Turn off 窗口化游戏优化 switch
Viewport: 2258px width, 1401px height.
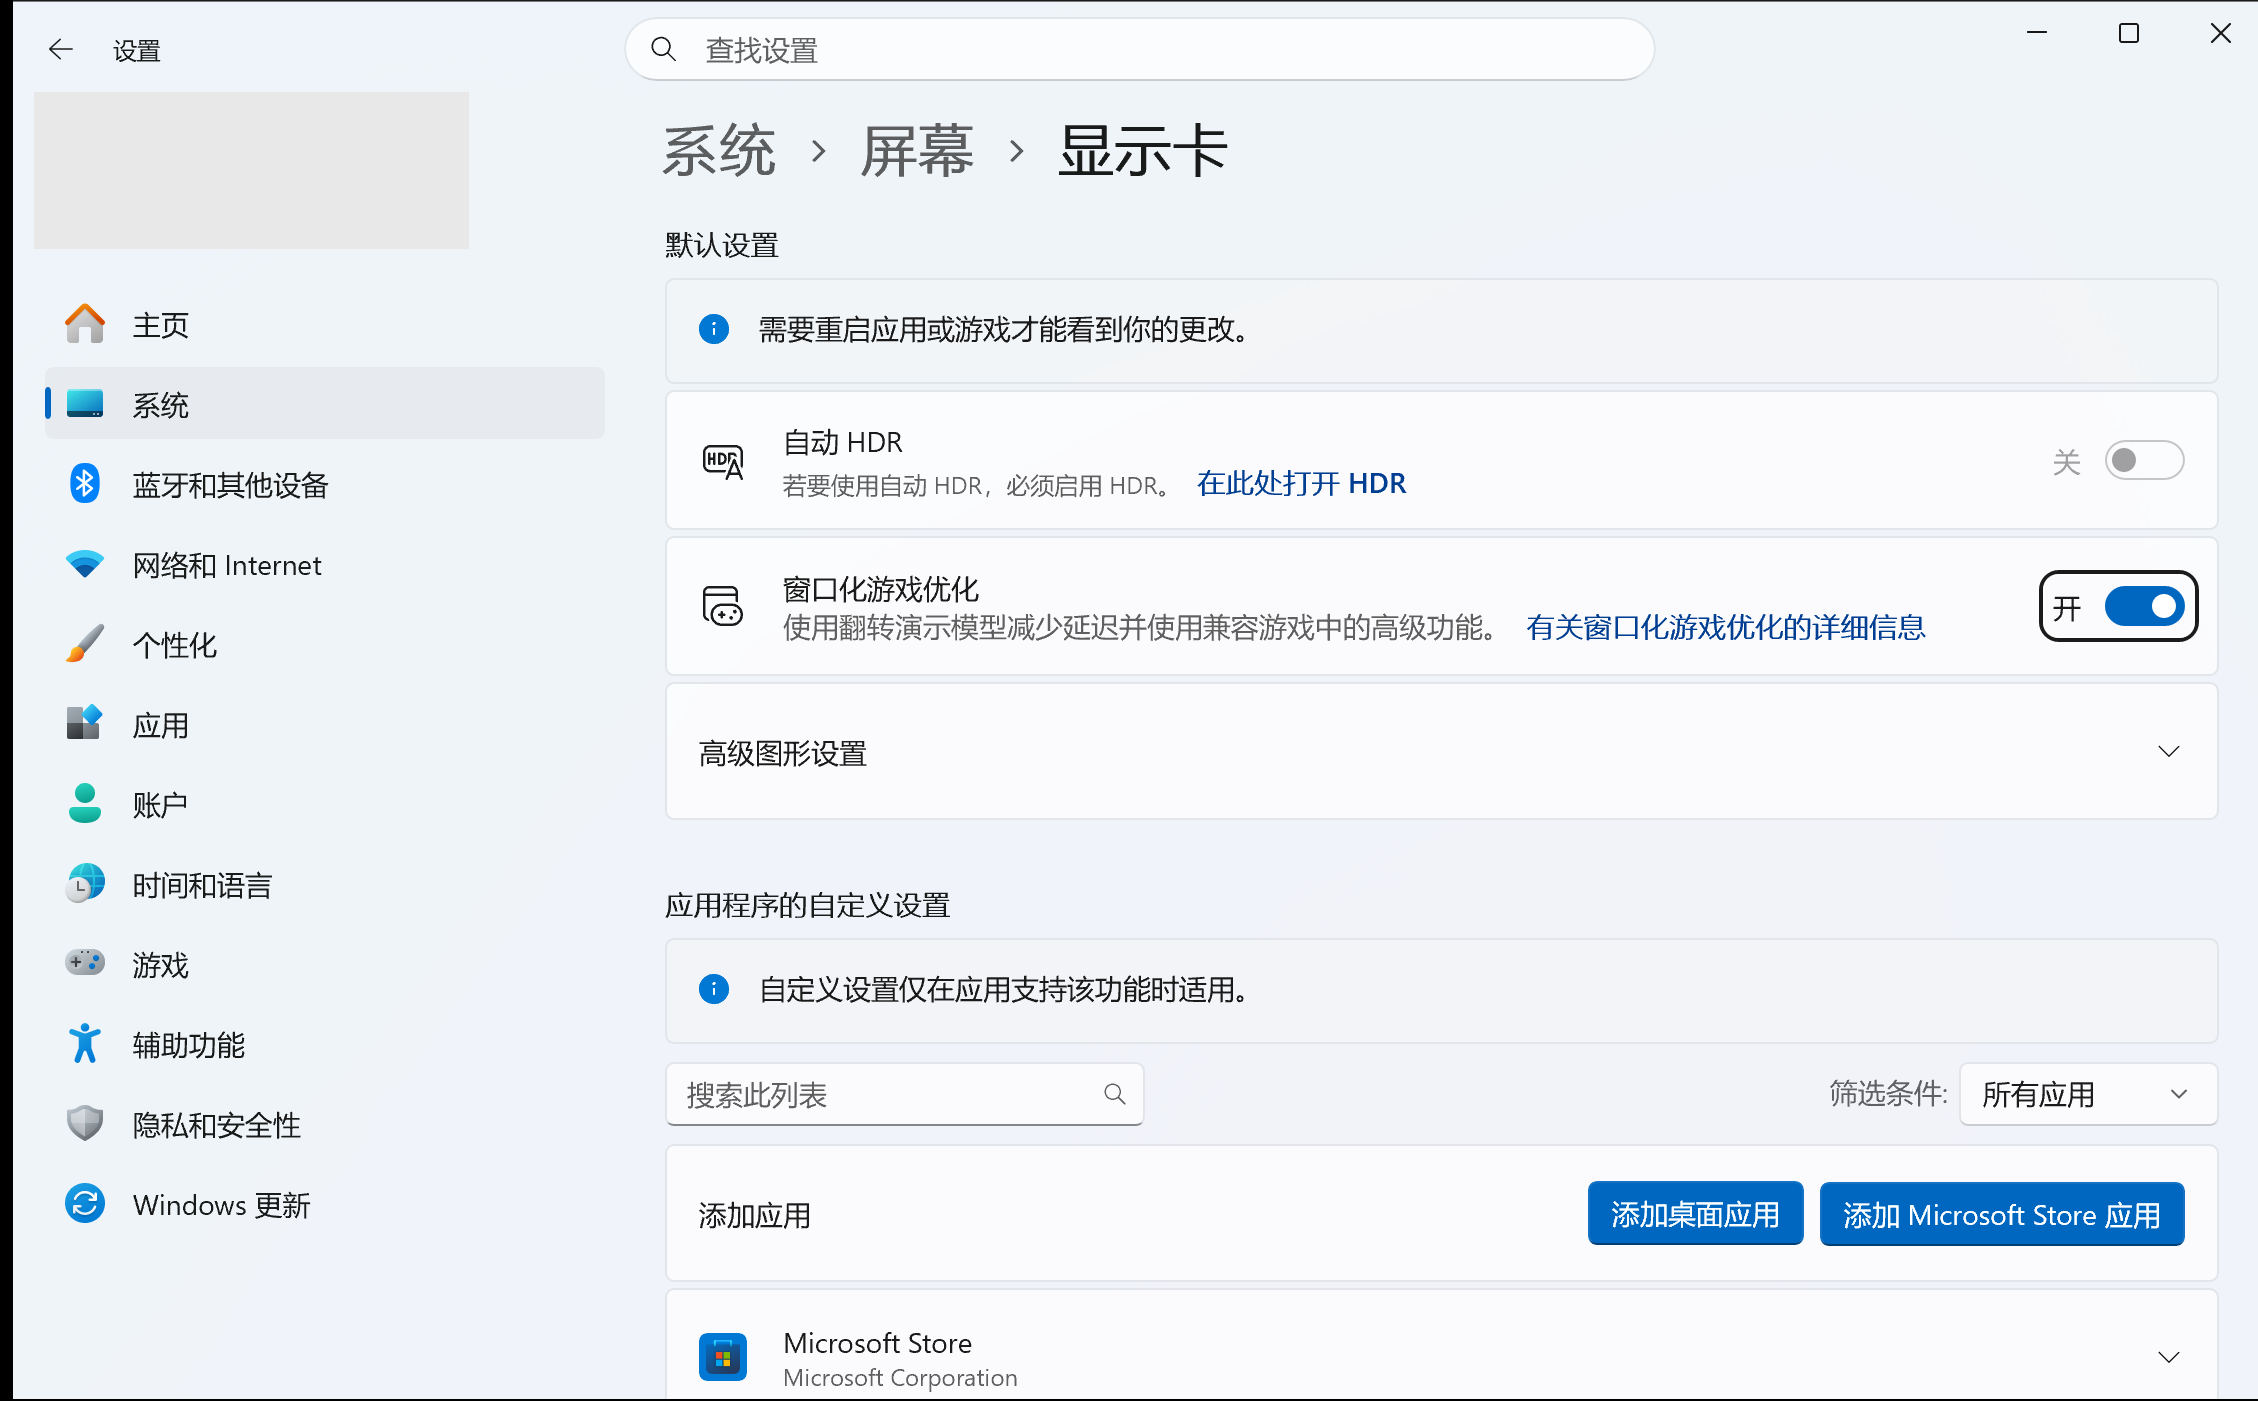click(x=2144, y=606)
